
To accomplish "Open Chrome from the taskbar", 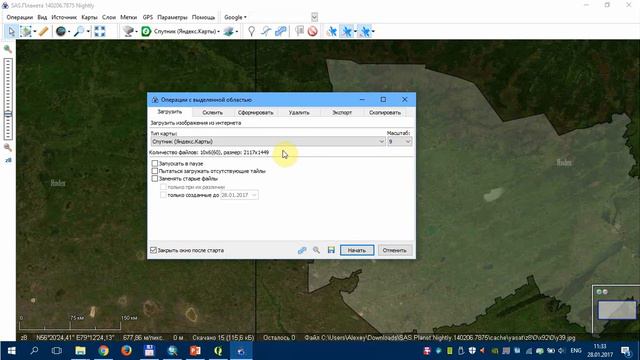I will pyautogui.click(x=103, y=351).
